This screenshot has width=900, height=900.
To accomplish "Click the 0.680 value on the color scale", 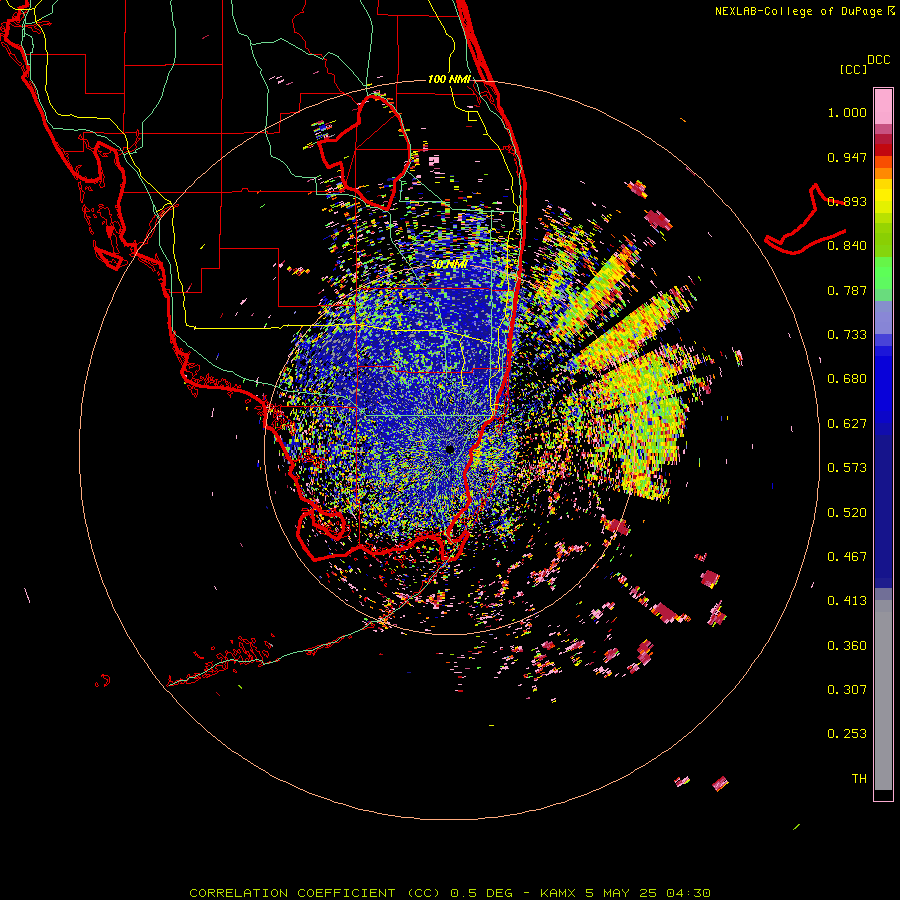I will click(847, 379).
